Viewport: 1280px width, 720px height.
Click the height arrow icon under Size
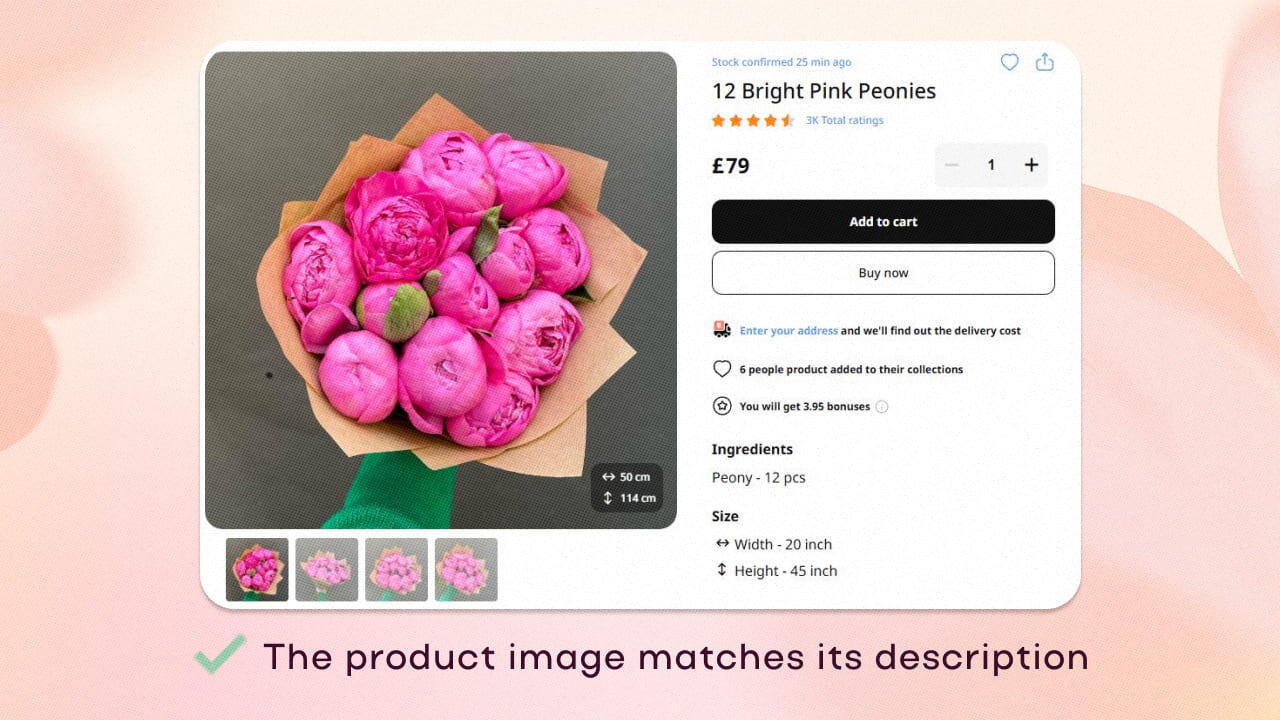point(722,570)
